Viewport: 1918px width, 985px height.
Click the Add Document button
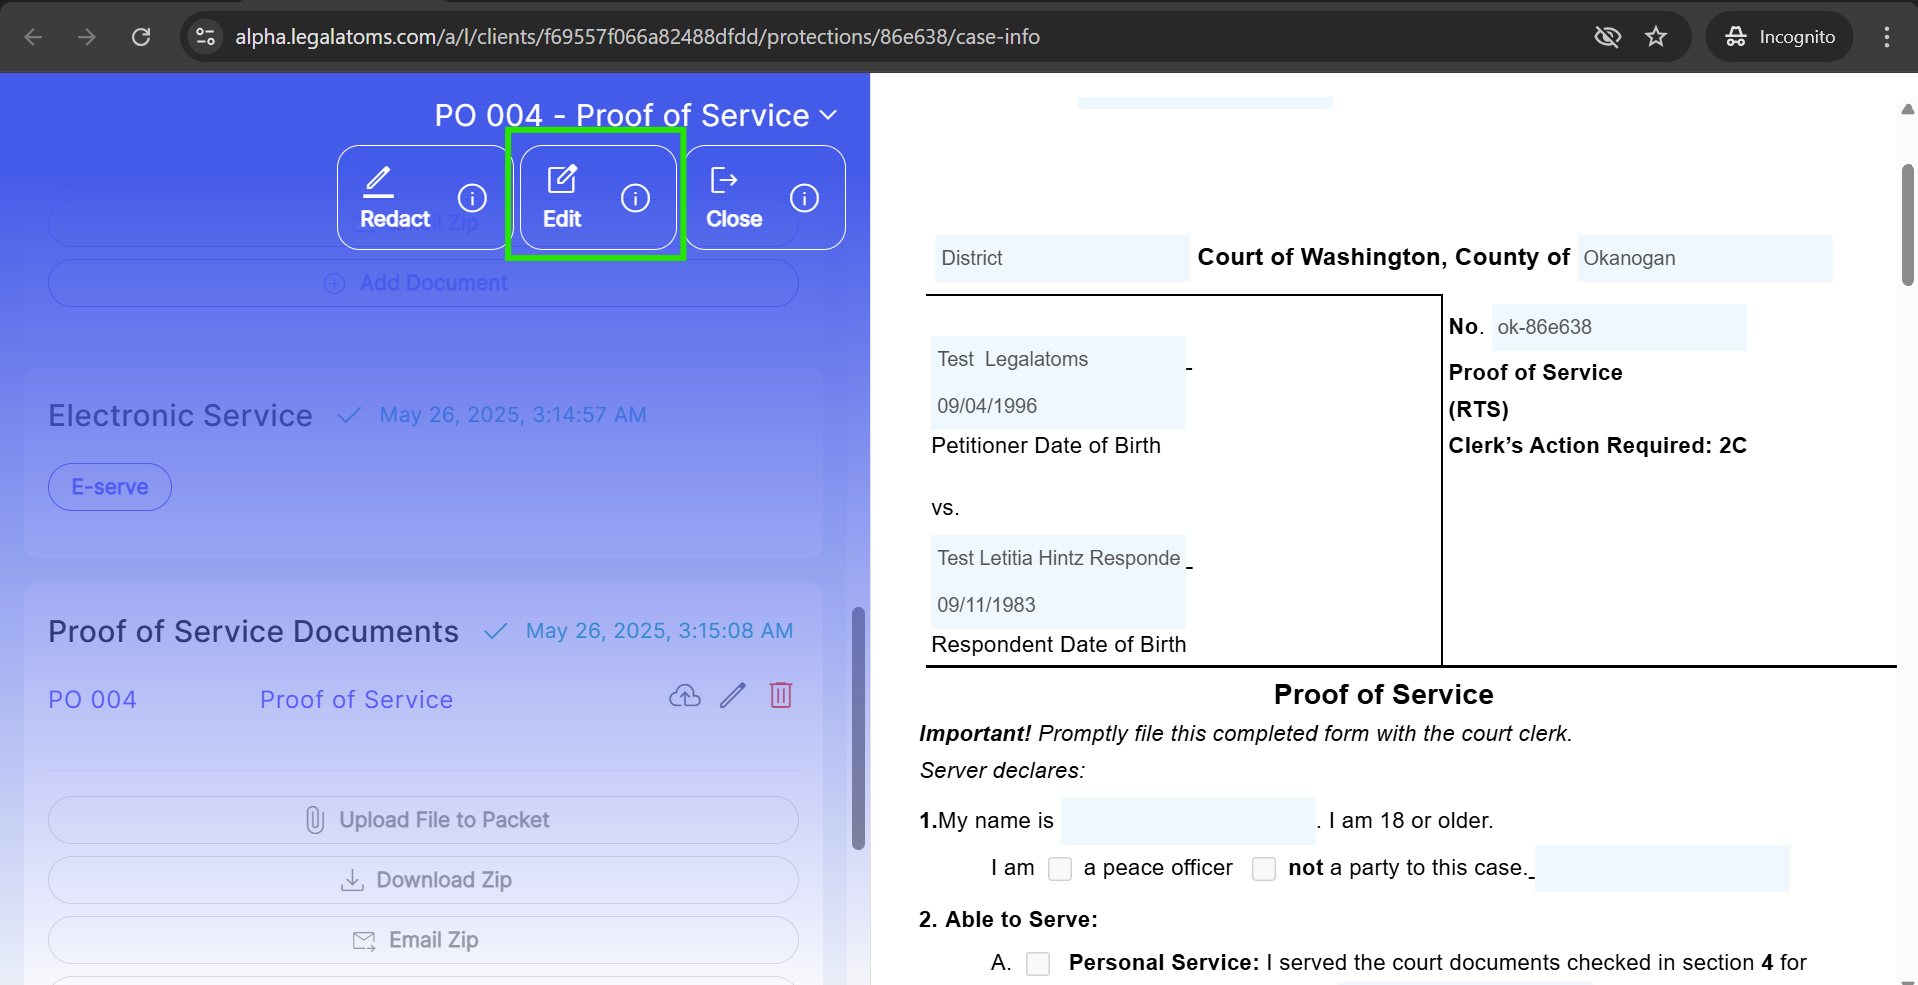point(423,283)
